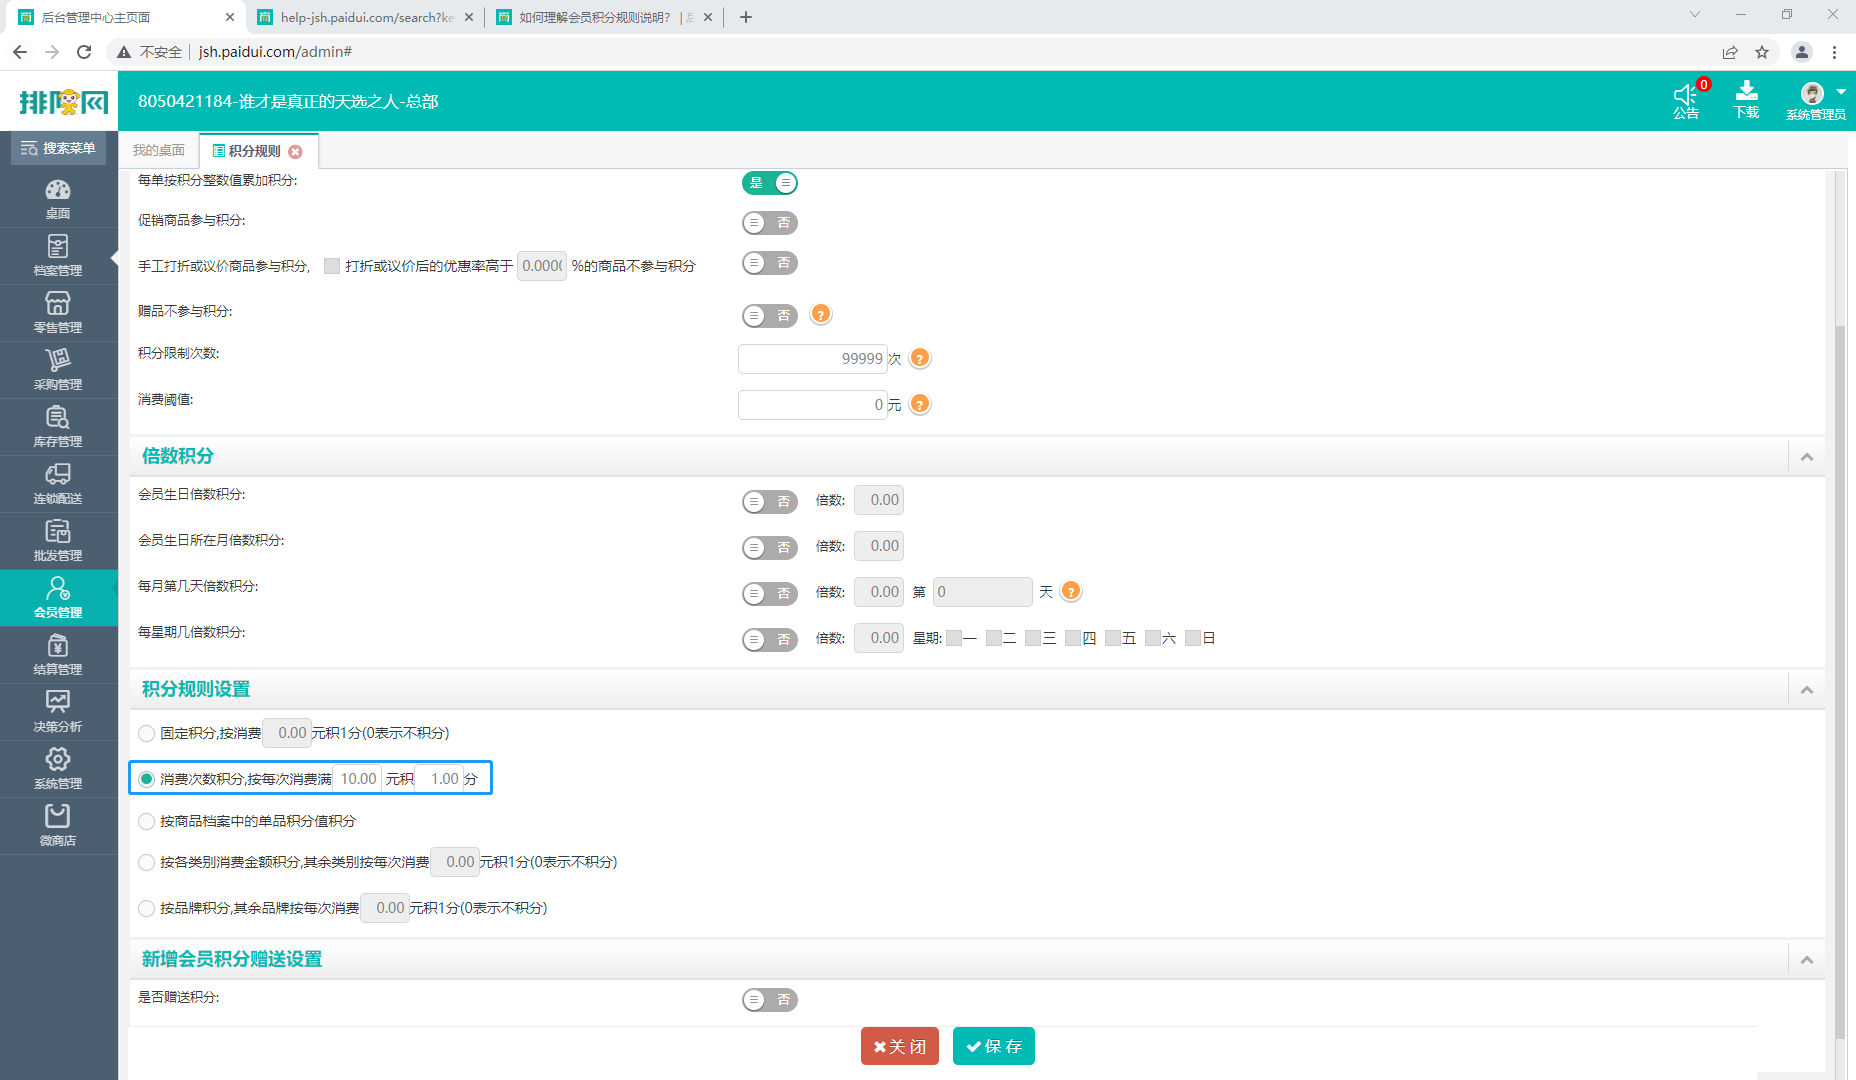Viewport: 1856px width, 1080px height.
Task: Click the 搜索菜单 search menu button
Action: pos(58,148)
